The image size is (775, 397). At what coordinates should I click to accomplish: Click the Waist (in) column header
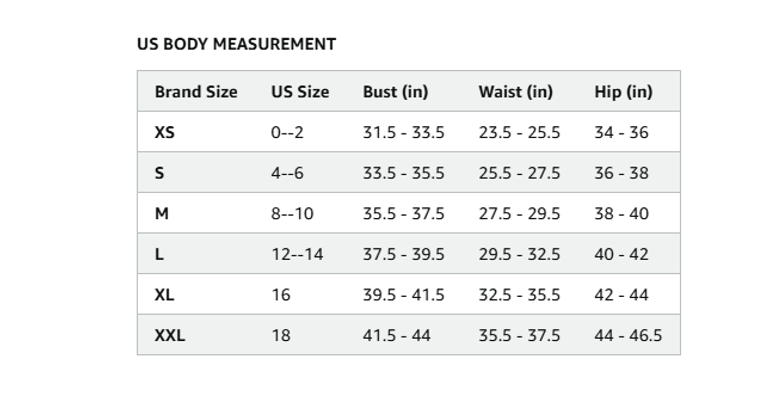(x=516, y=91)
